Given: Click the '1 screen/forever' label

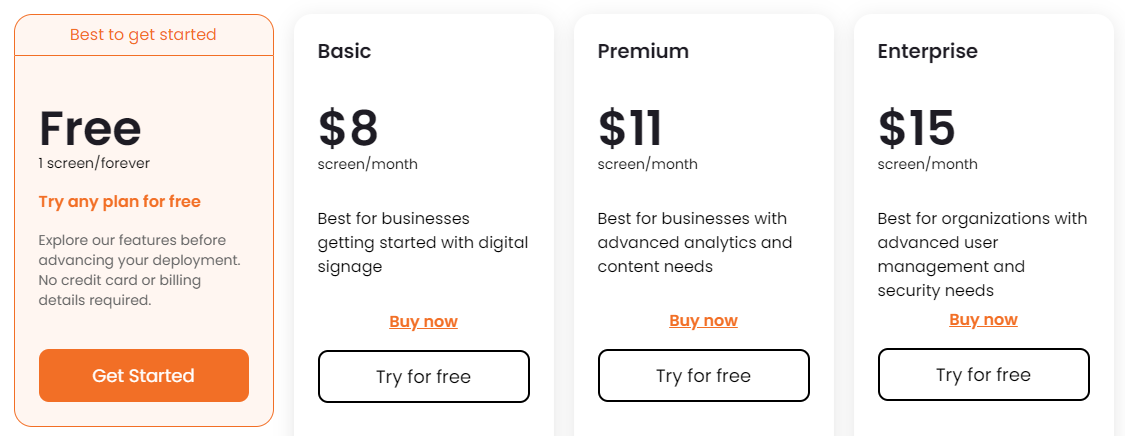Looking at the screenshot, I should [94, 163].
